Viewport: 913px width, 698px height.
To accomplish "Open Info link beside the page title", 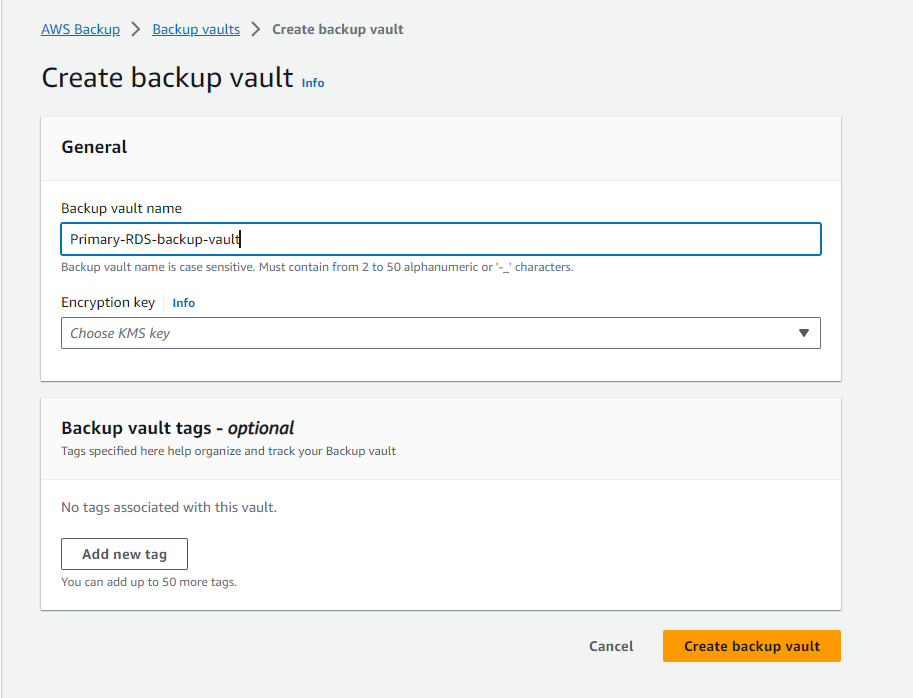I will [x=313, y=83].
